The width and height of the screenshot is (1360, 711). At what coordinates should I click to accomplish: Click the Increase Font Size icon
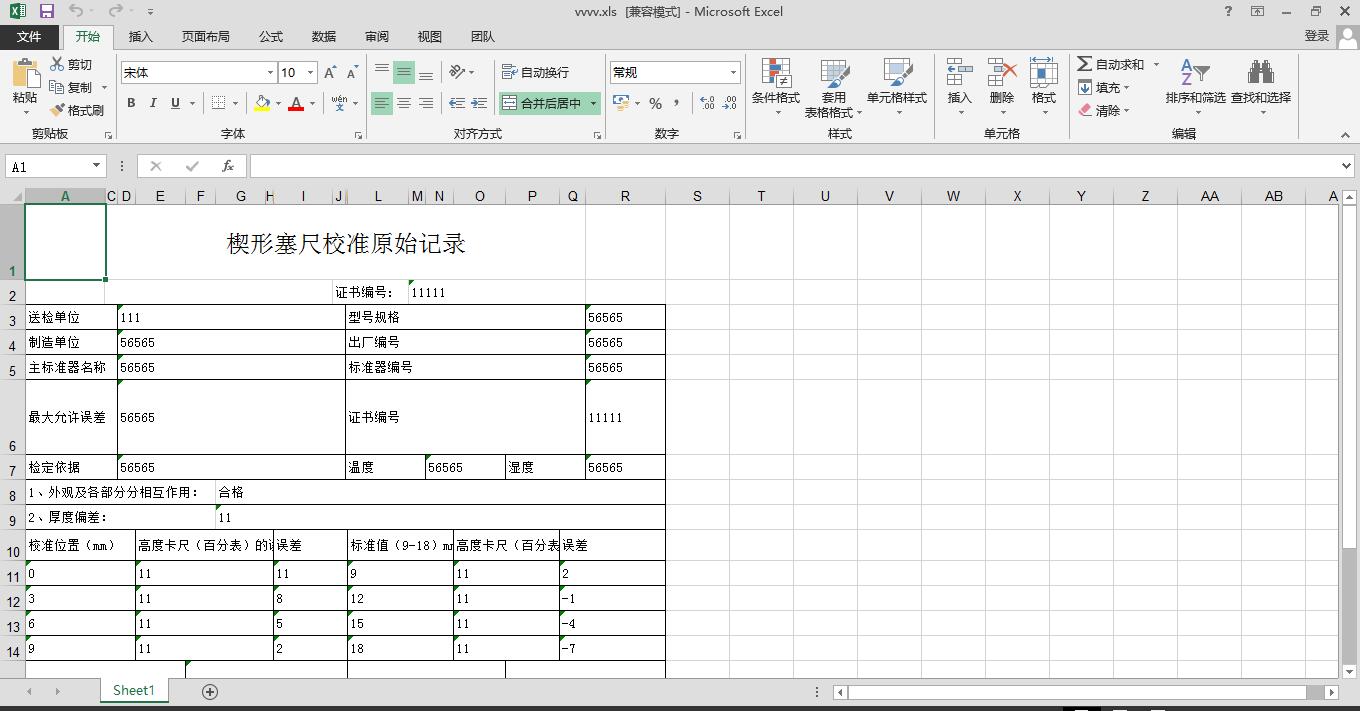pyautogui.click(x=330, y=72)
